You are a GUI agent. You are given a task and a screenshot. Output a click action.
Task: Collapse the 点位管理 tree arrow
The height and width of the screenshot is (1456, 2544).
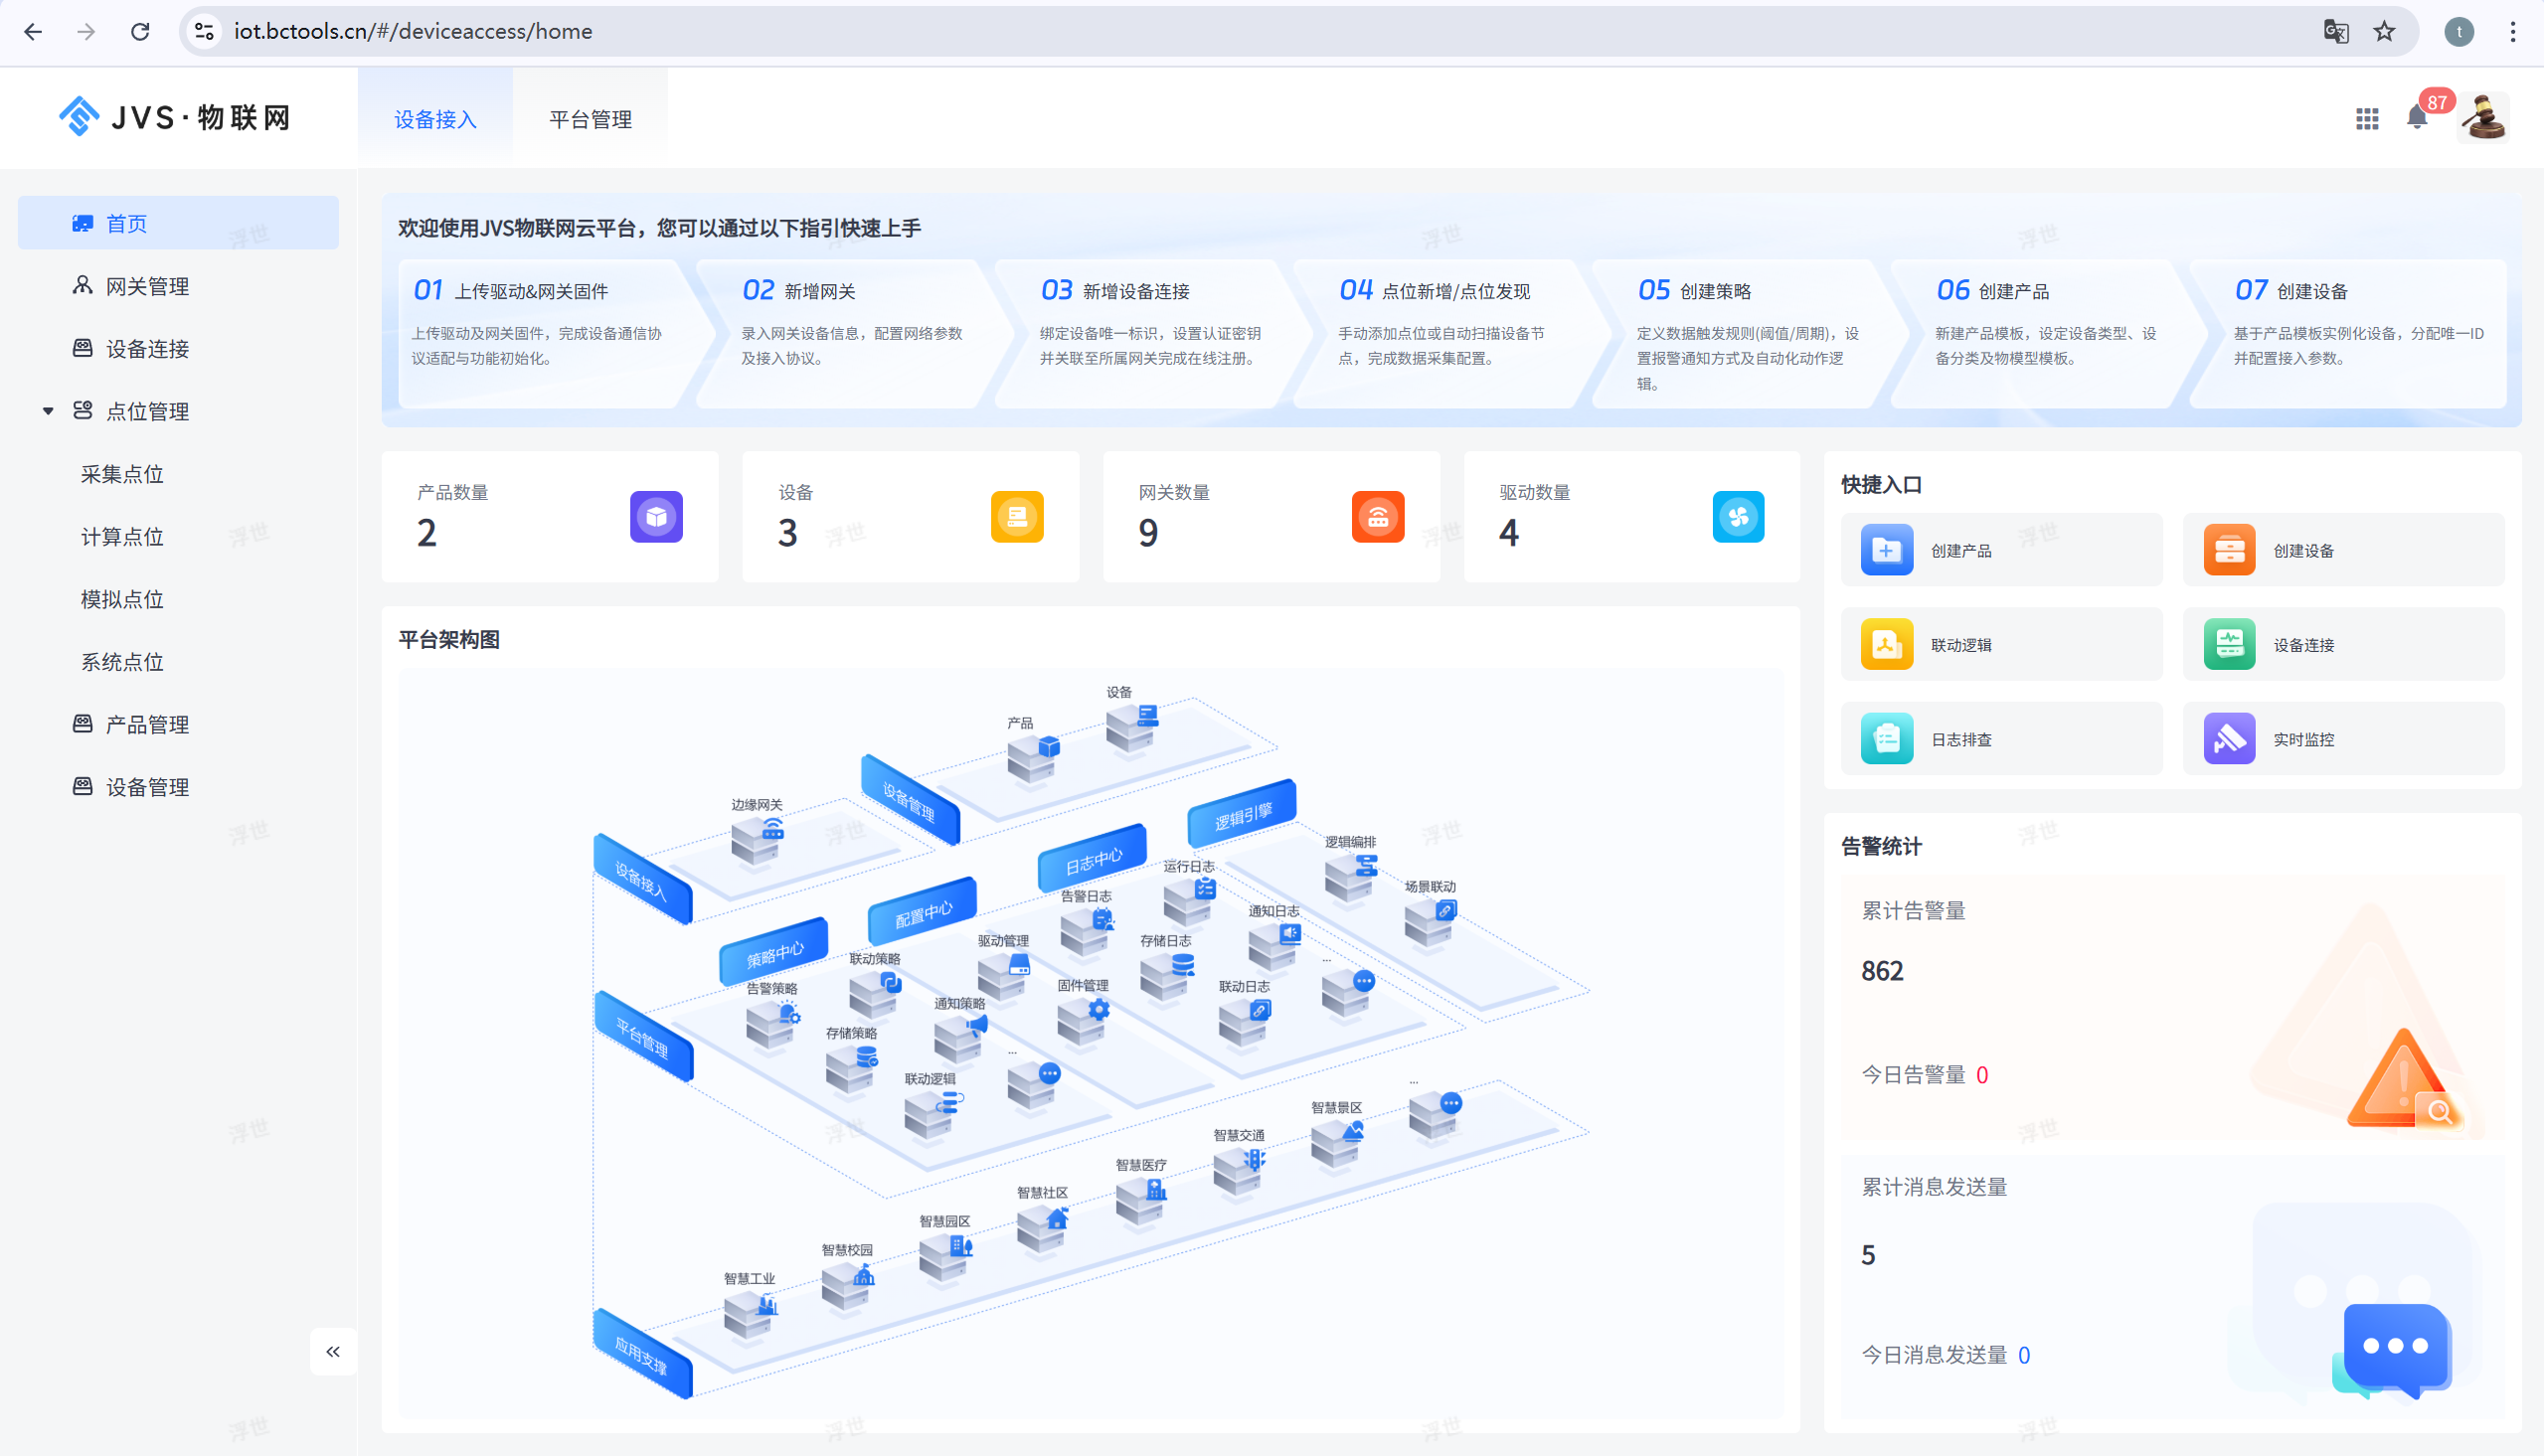pyautogui.click(x=48, y=411)
